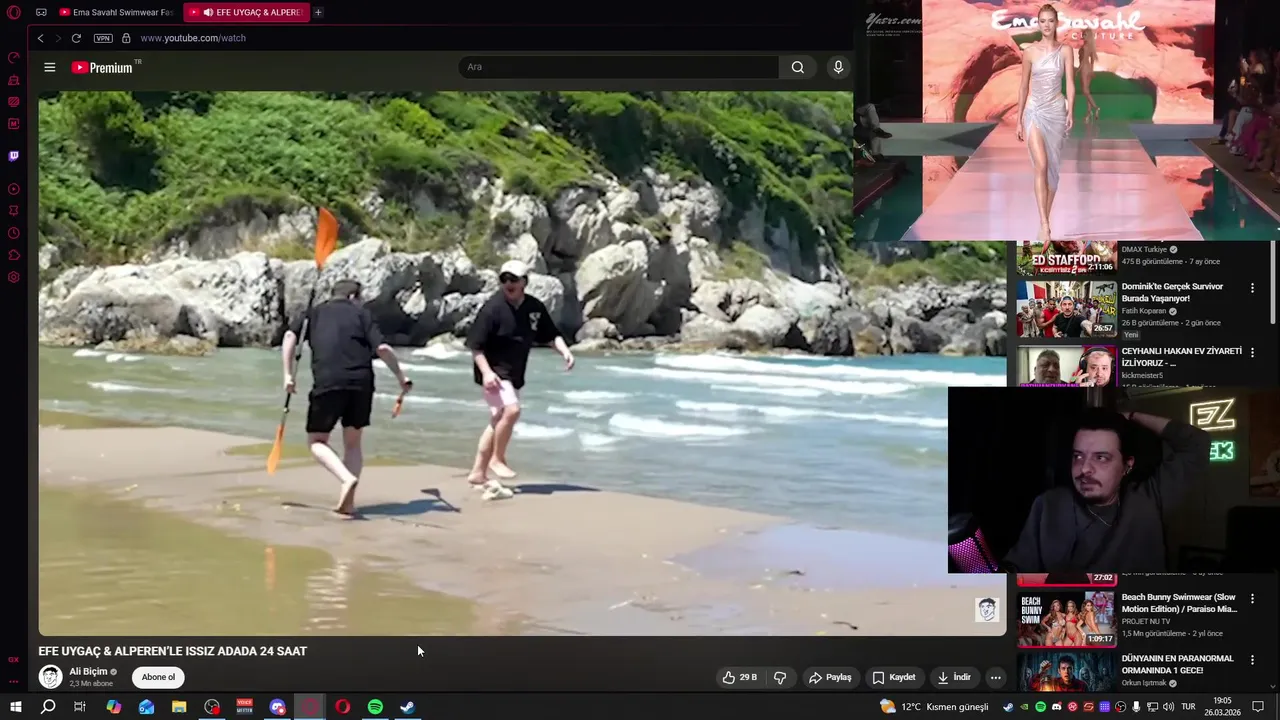This screenshot has height=720, width=1280.
Task: Reload the current page
Action: tap(76, 38)
